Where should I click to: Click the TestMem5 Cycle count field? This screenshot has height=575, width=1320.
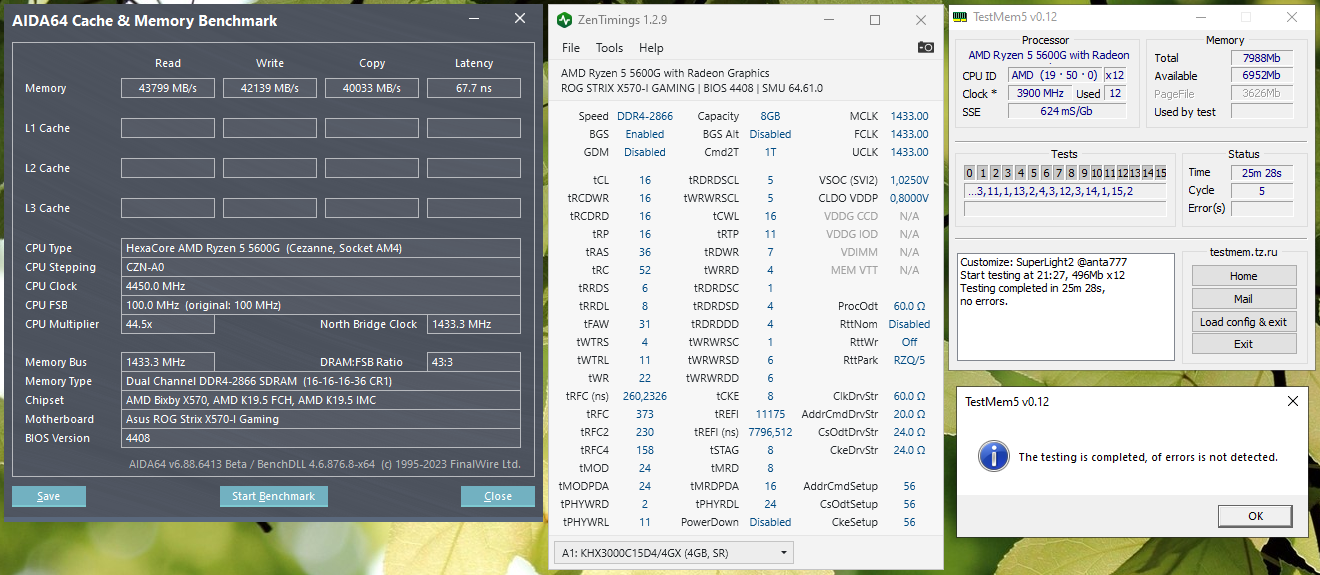point(1261,191)
